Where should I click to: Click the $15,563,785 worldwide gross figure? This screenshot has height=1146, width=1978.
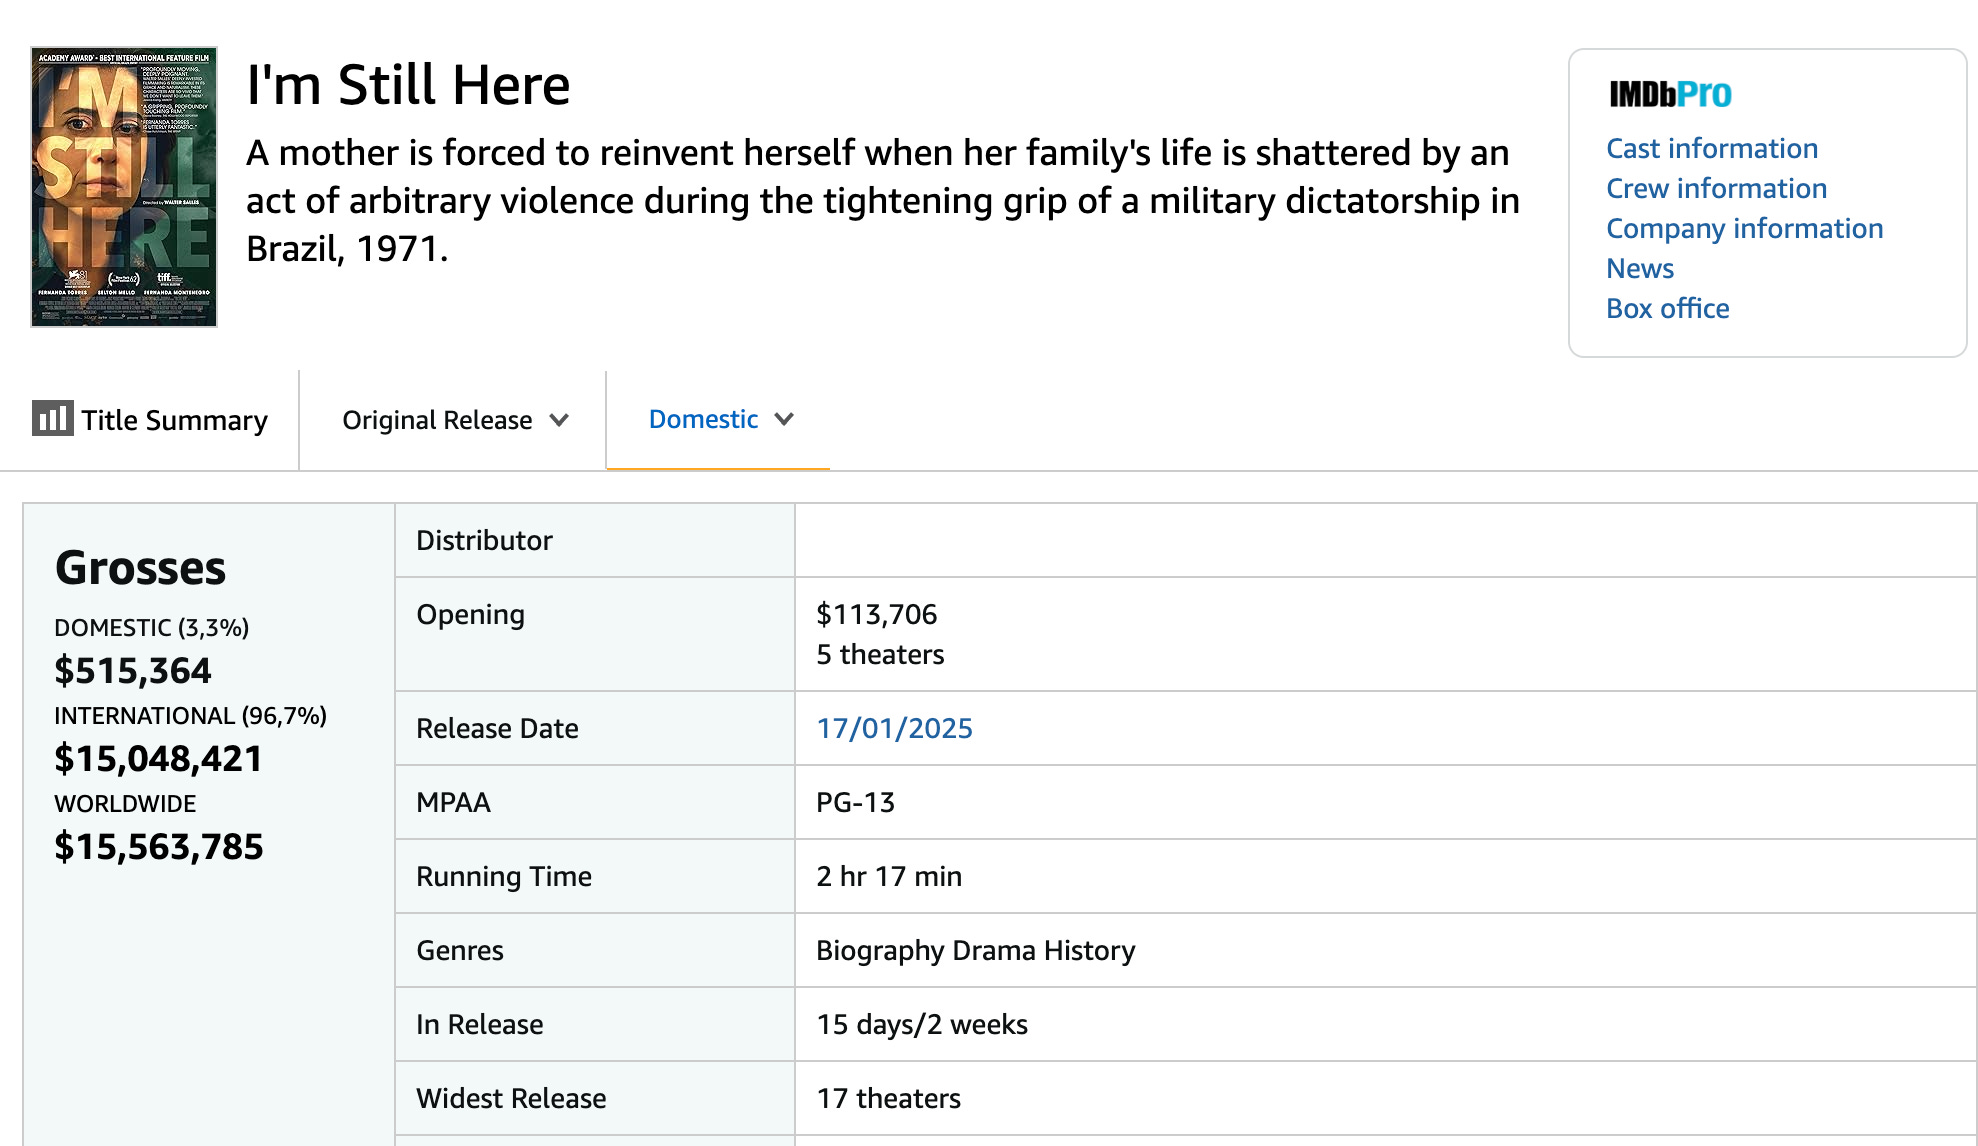pos(159,846)
